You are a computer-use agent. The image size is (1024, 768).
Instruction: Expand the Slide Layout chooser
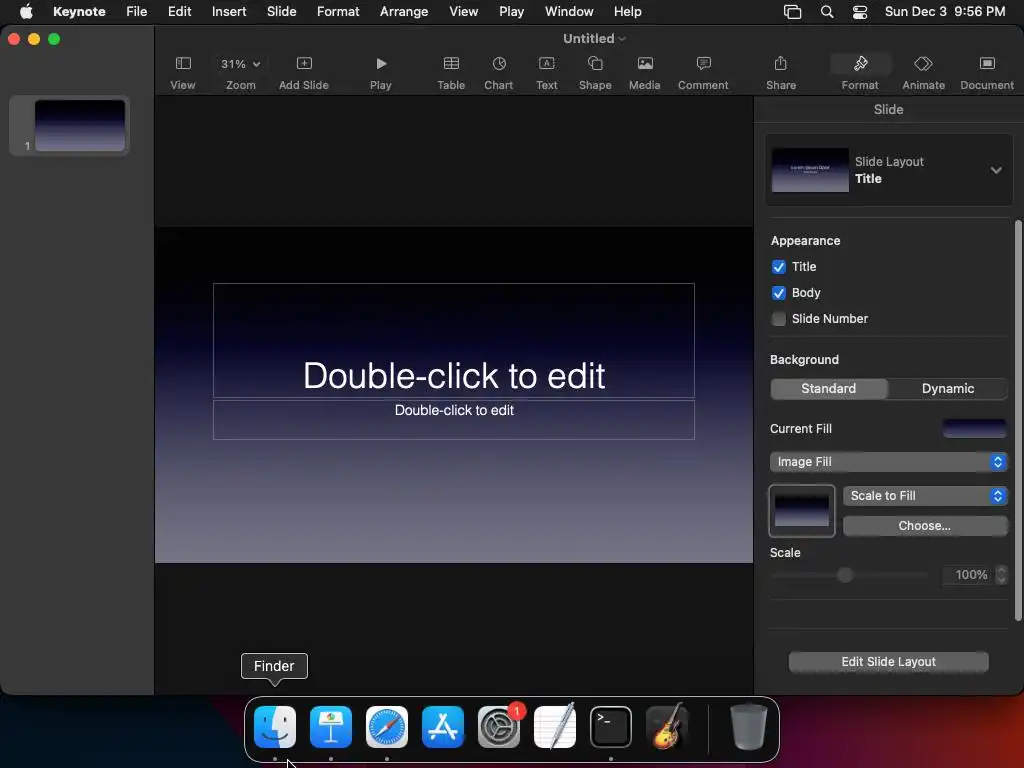996,170
